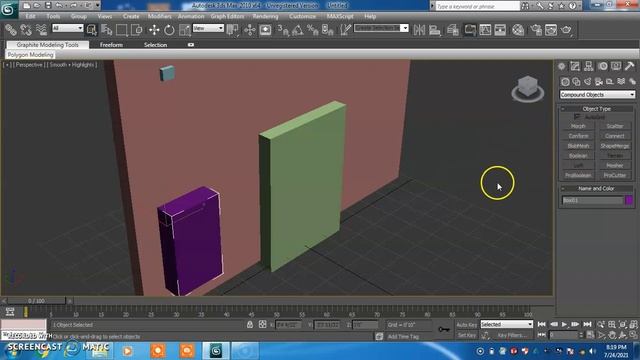Switch to the Freeform ribbon tab
640x360 pixels.
[x=111, y=44]
